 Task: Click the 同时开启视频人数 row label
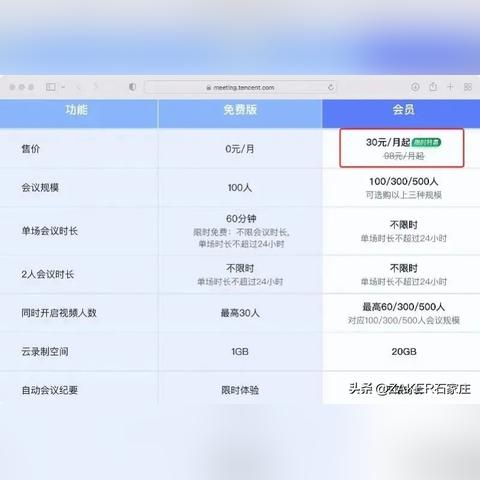[59, 313]
